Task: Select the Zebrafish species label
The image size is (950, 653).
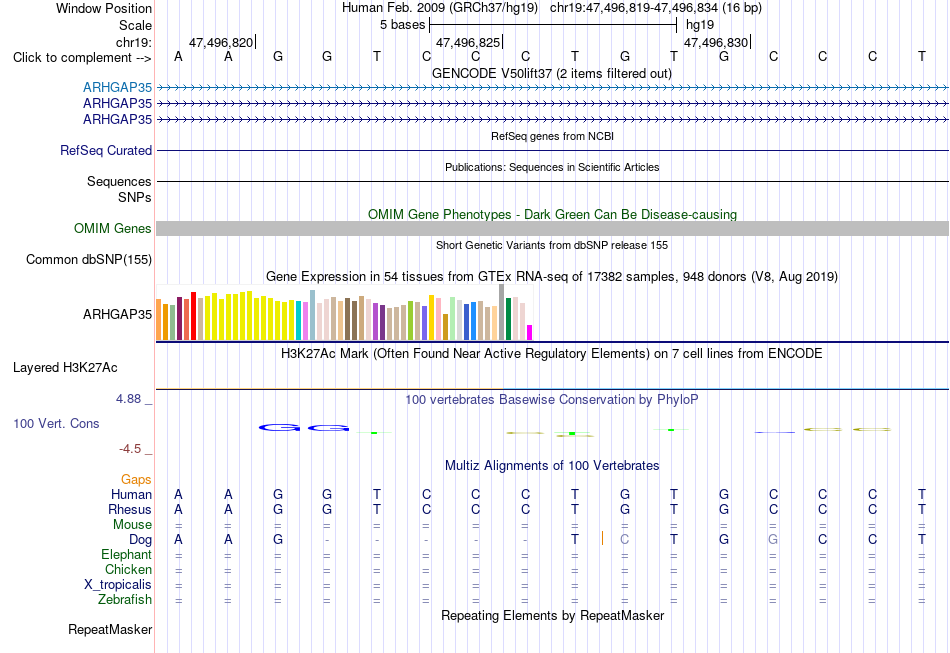Action: [125, 599]
